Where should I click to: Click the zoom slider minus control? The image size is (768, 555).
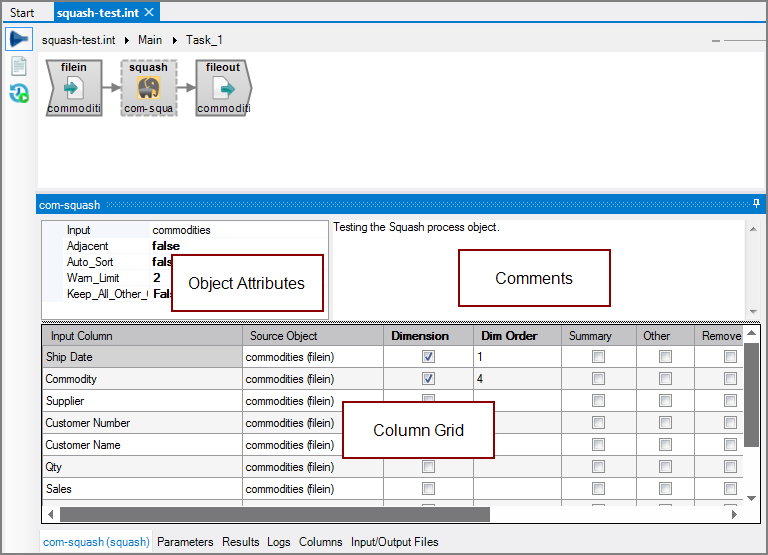716,40
